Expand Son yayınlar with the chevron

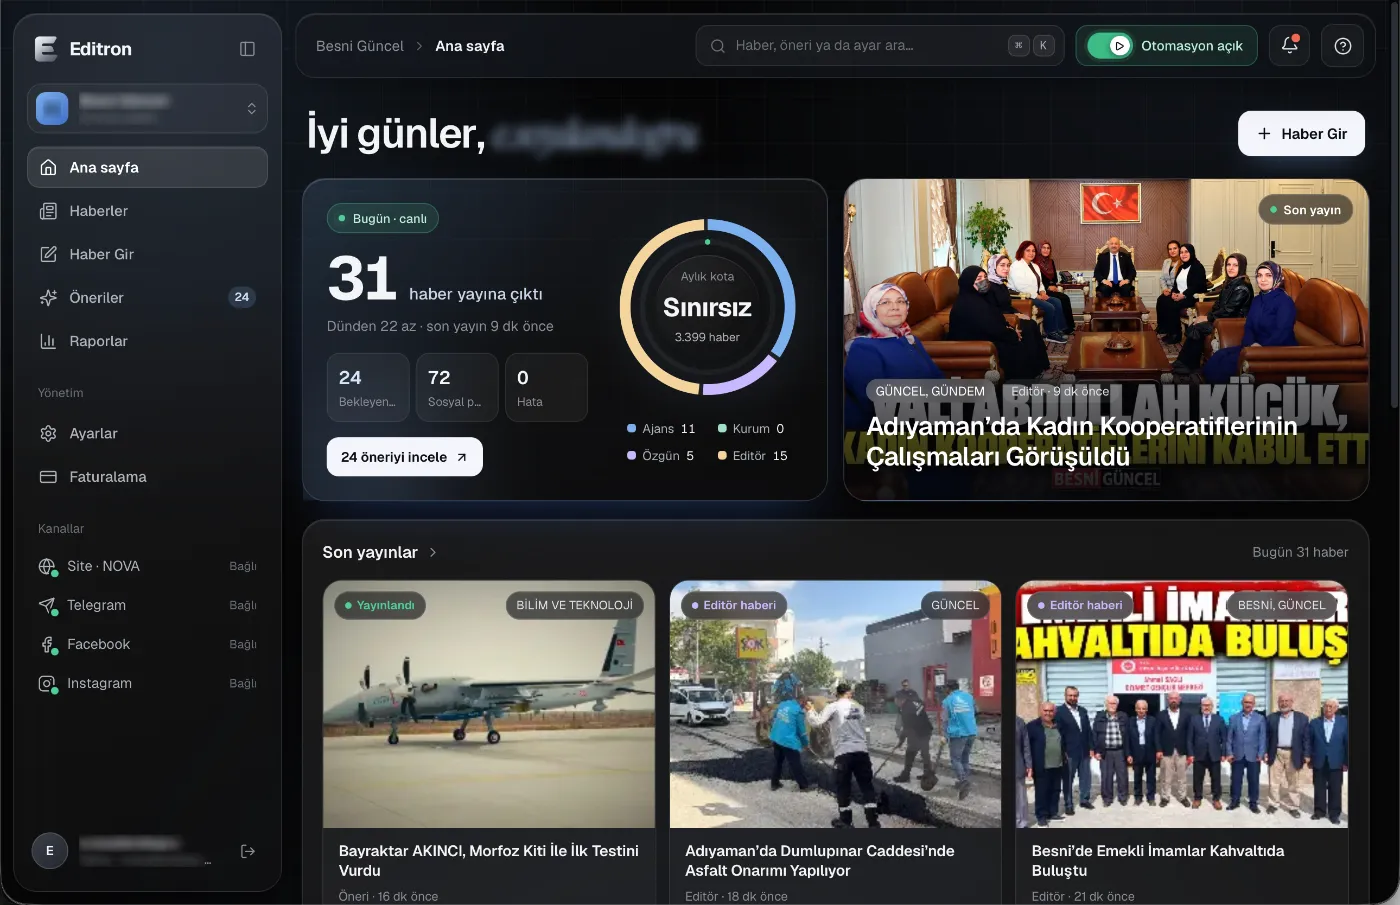tap(433, 552)
